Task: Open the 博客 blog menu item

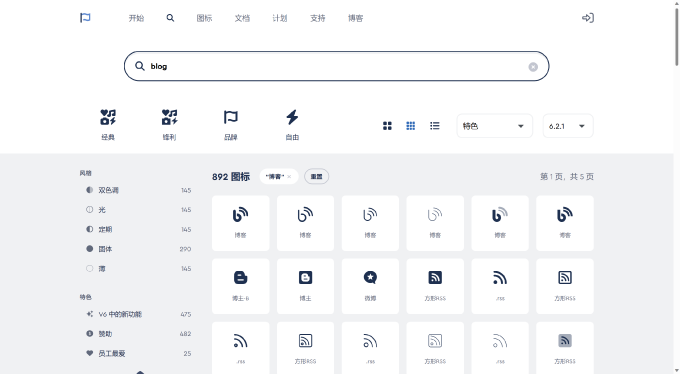Action: [x=356, y=18]
